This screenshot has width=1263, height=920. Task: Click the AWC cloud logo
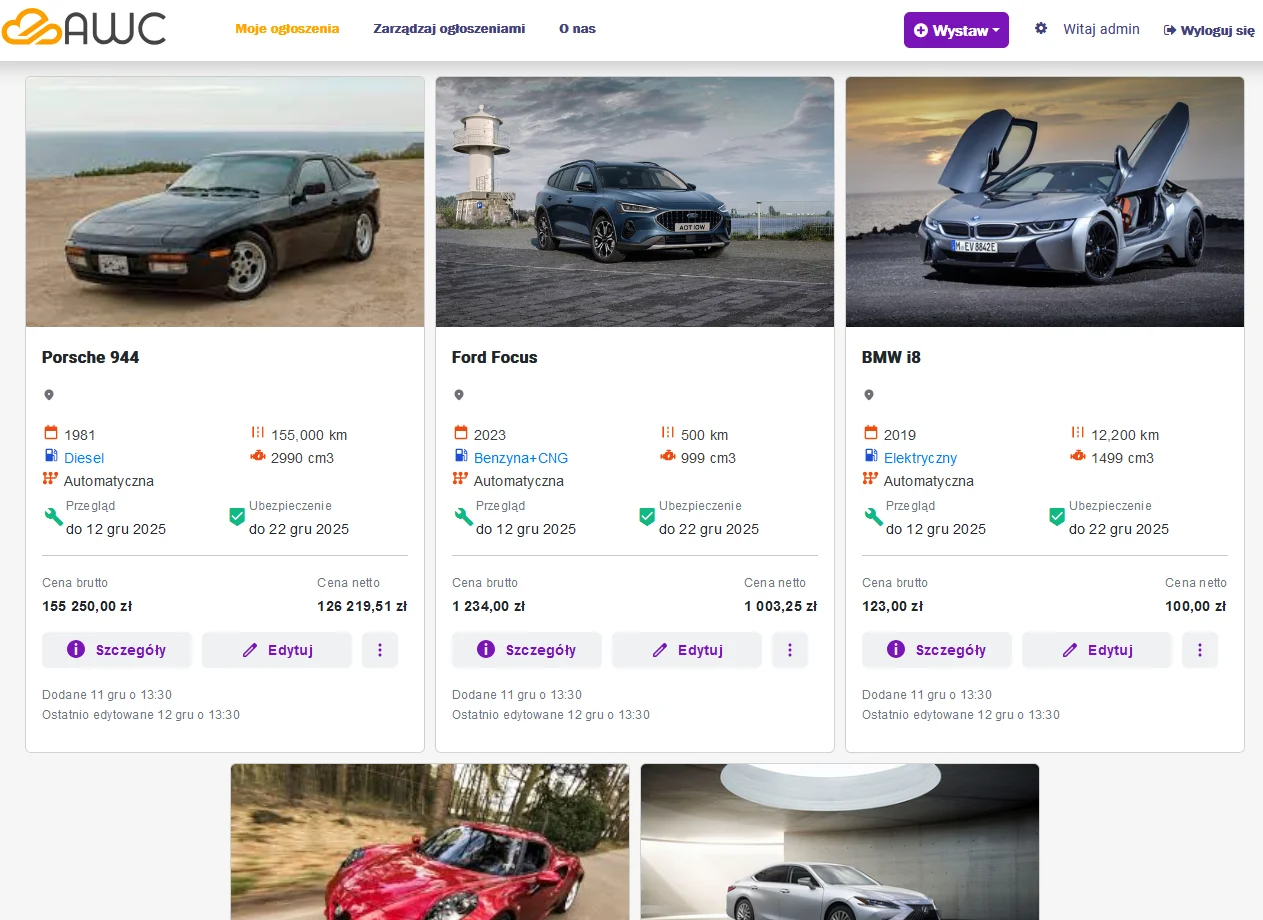tap(84, 28)
